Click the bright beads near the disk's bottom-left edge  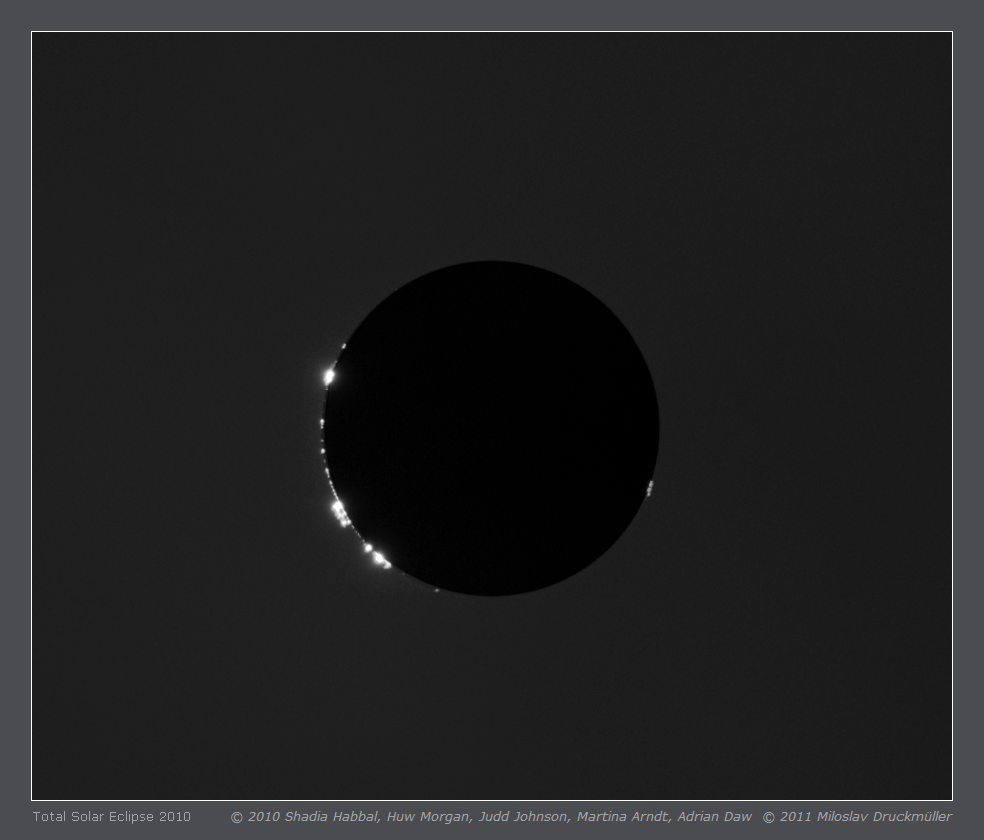pyautogui.click(x=377, y=555)
